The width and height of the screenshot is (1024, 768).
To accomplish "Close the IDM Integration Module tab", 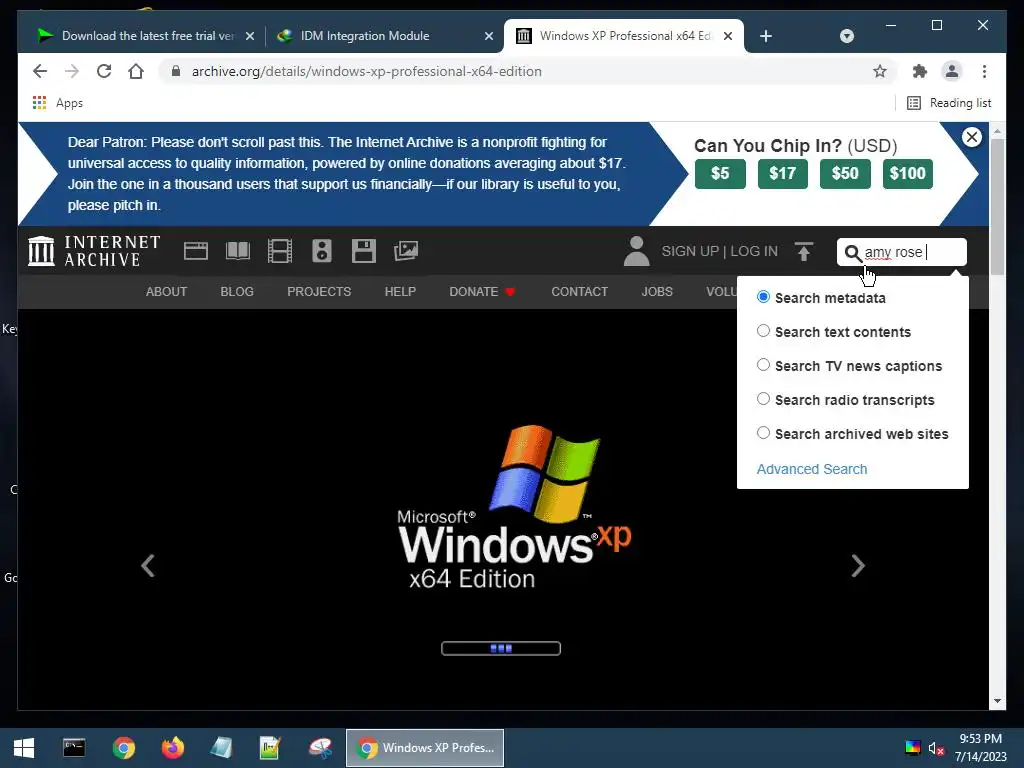I will tap(488, 36).
